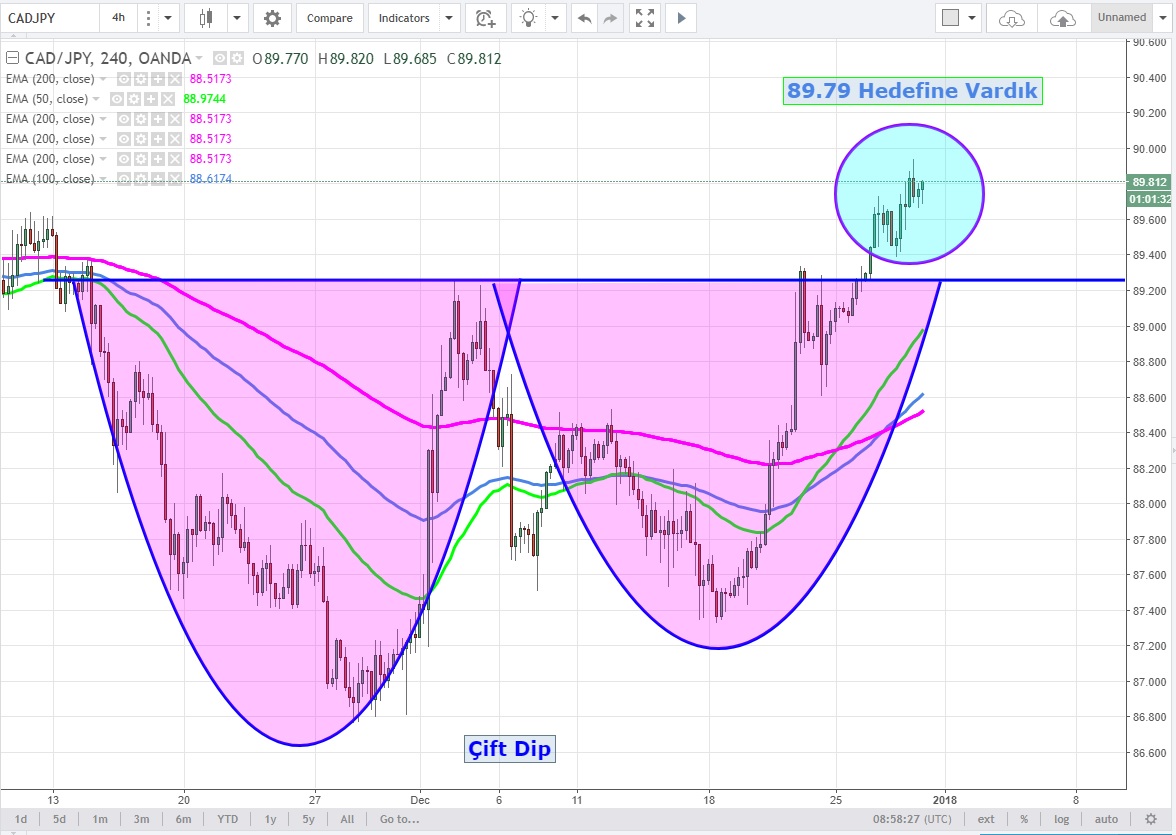Enter fullscreen mode

(x=645, y=18)
